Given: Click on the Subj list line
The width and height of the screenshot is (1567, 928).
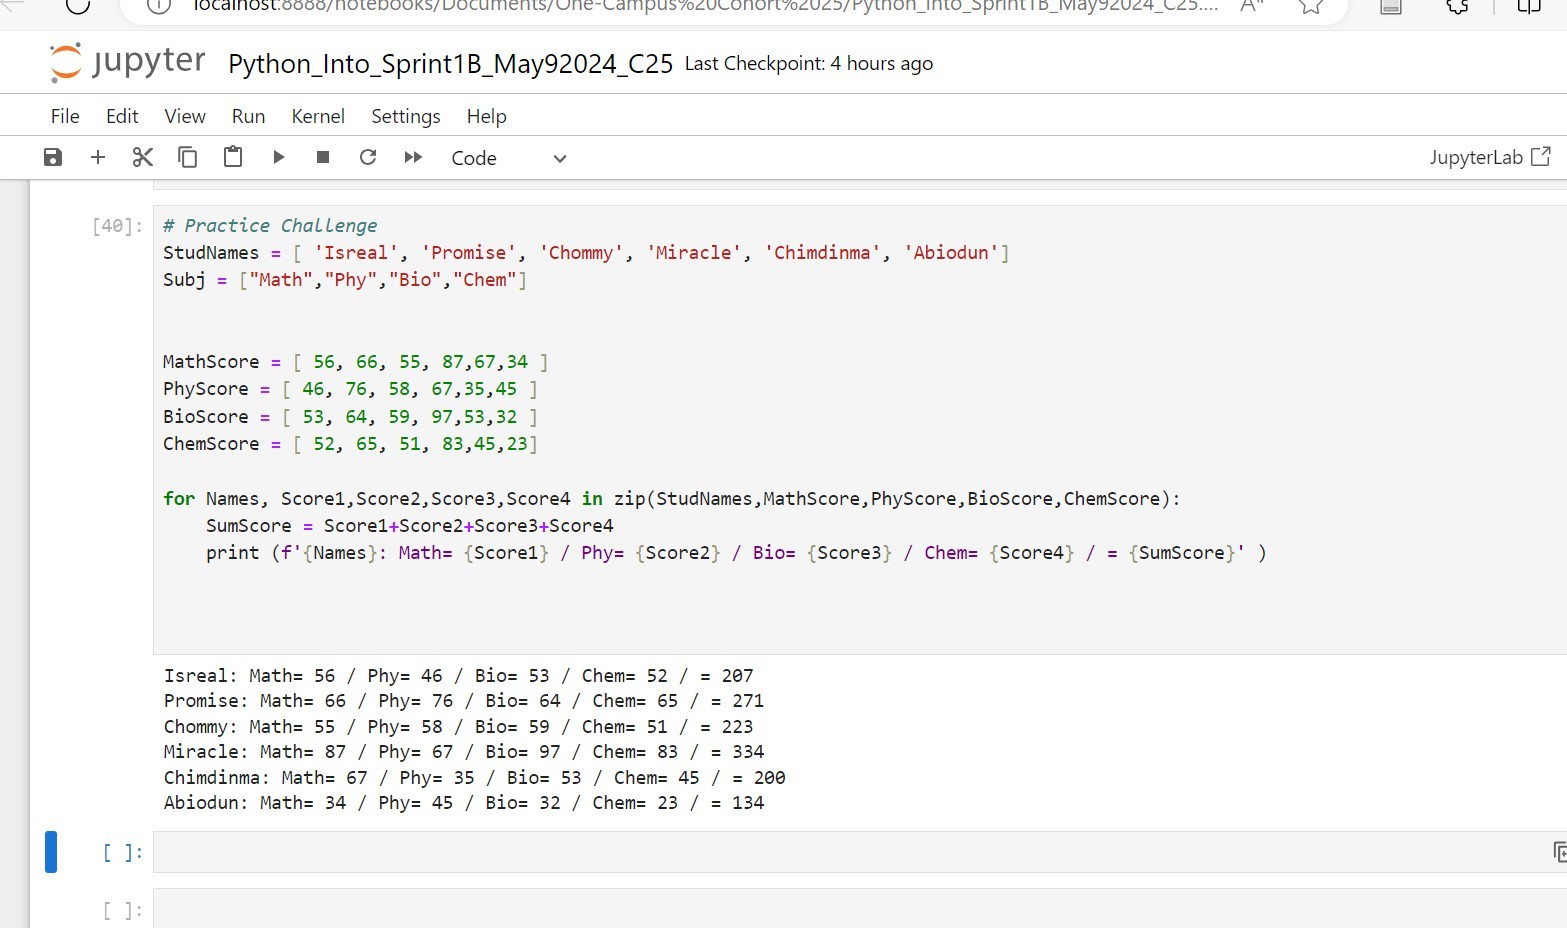Looking at the screenshot, I should coord(345,280).
